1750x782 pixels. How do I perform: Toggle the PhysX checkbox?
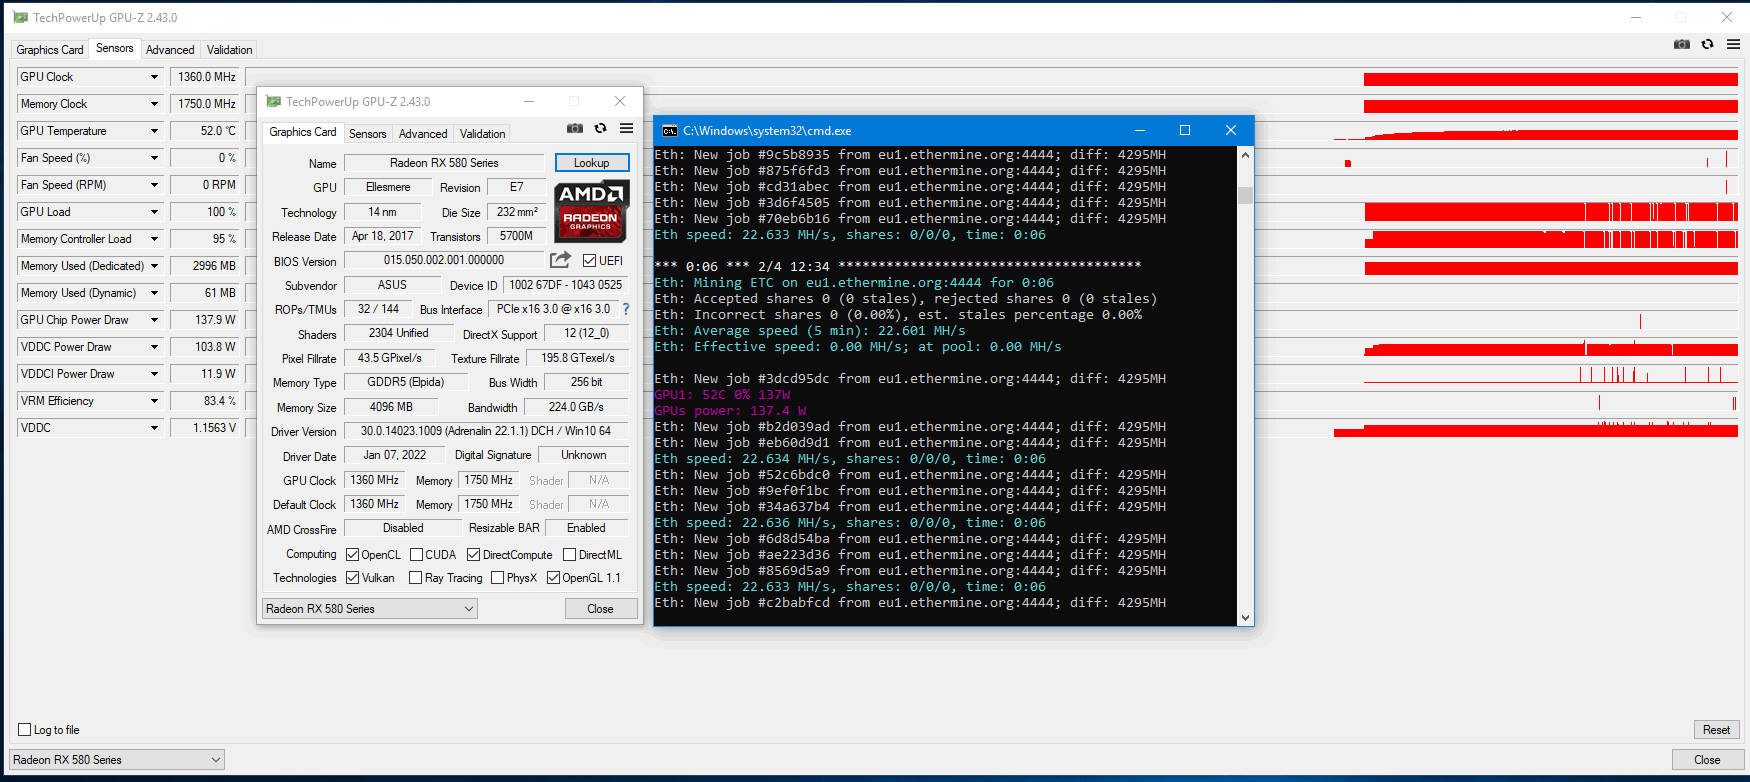[x=497, y=578]
